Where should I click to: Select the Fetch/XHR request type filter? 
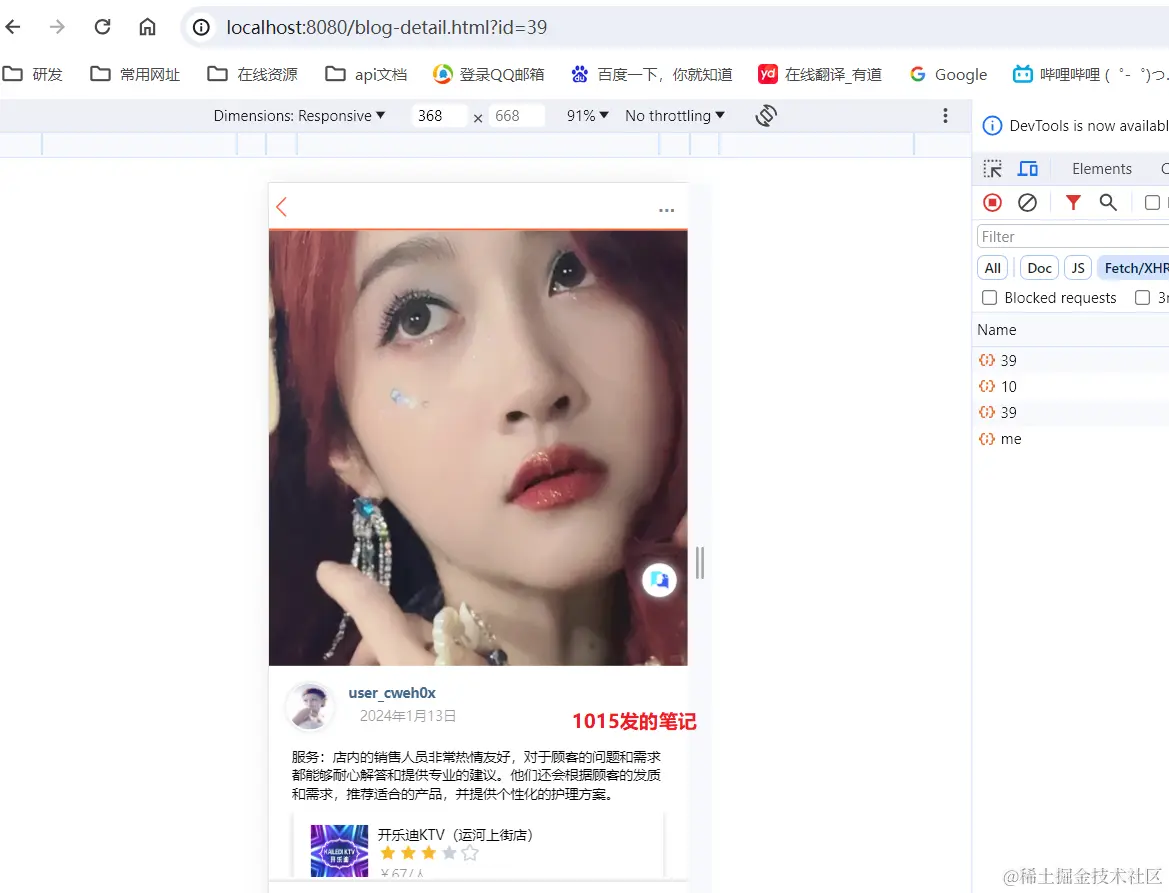(x=1135, y=268)
